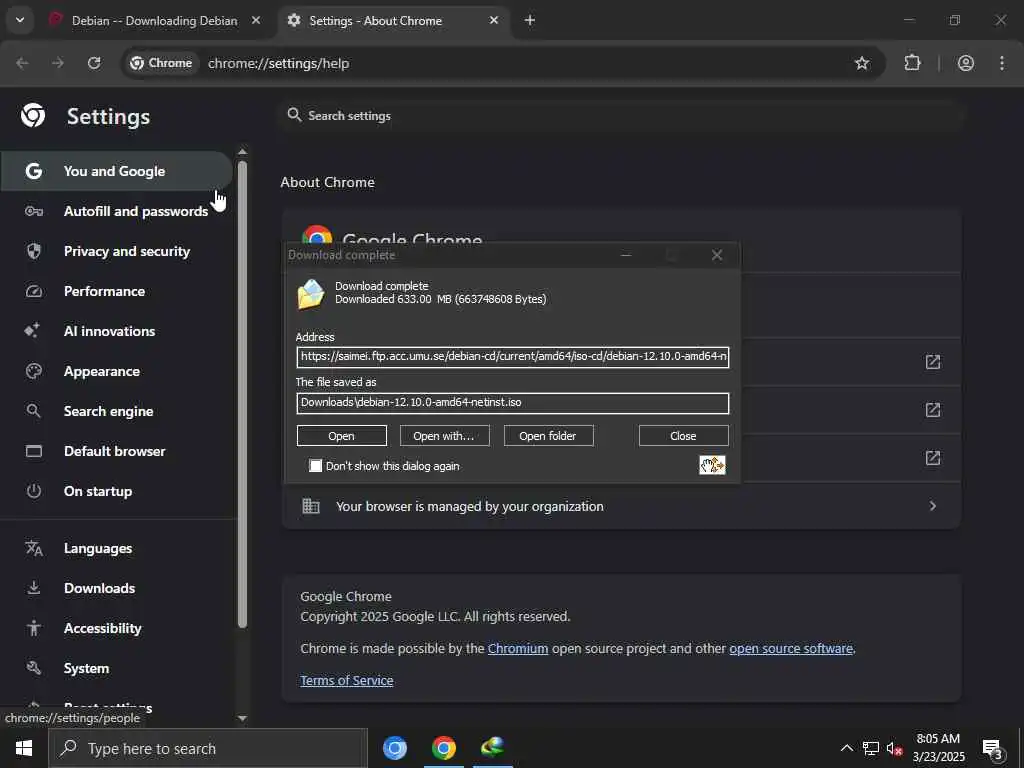This screenshot has height=768, width=1024.
Task: Click the Close button in download dialog
Action: click(683, 436)
